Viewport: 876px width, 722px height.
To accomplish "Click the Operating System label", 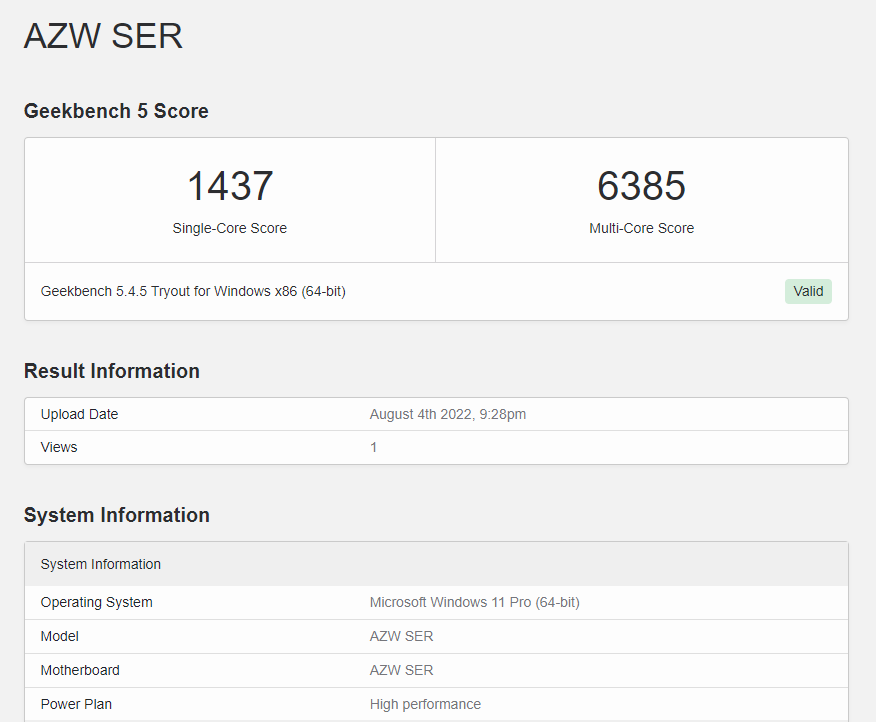I will (97, 602).
